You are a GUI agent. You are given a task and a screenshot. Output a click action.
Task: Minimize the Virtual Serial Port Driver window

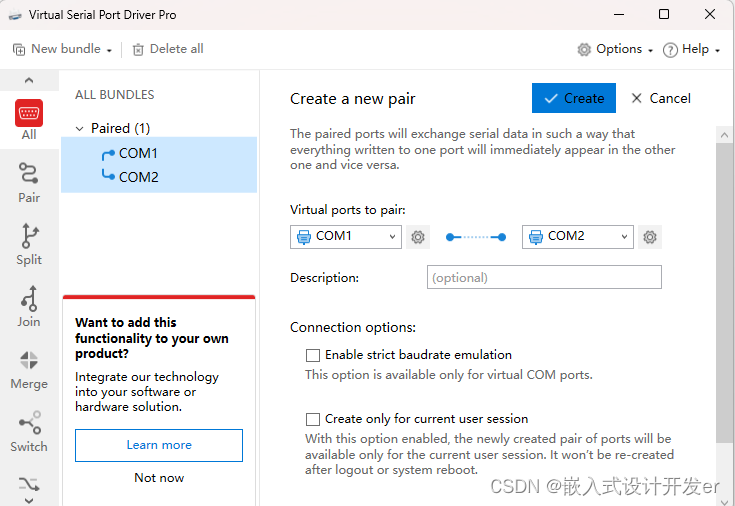619,15
